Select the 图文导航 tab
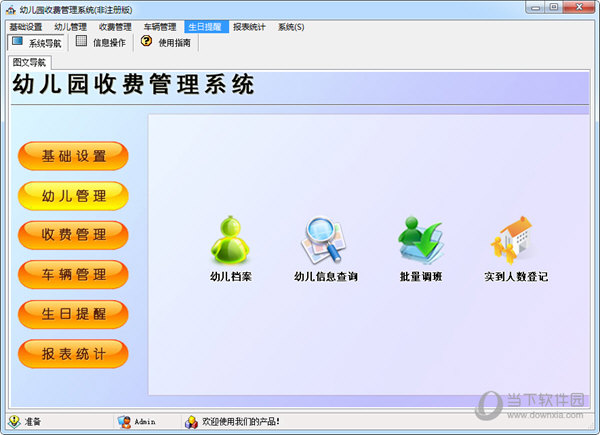 (29, 62)
